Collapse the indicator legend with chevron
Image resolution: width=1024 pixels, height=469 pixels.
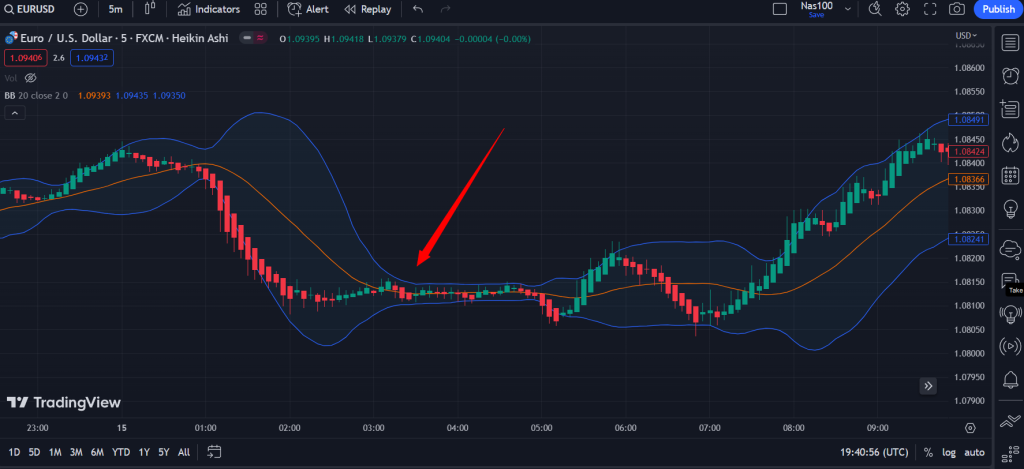pos(14,113)
